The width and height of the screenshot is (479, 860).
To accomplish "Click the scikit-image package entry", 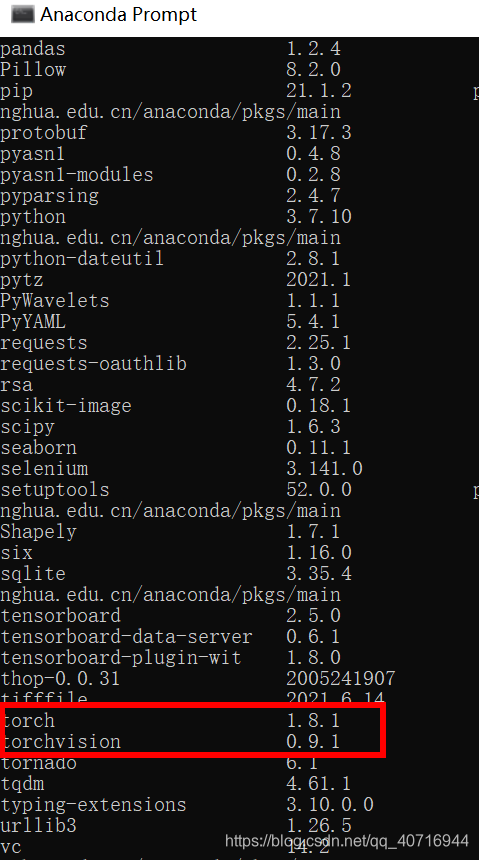I will coord(66,406).
